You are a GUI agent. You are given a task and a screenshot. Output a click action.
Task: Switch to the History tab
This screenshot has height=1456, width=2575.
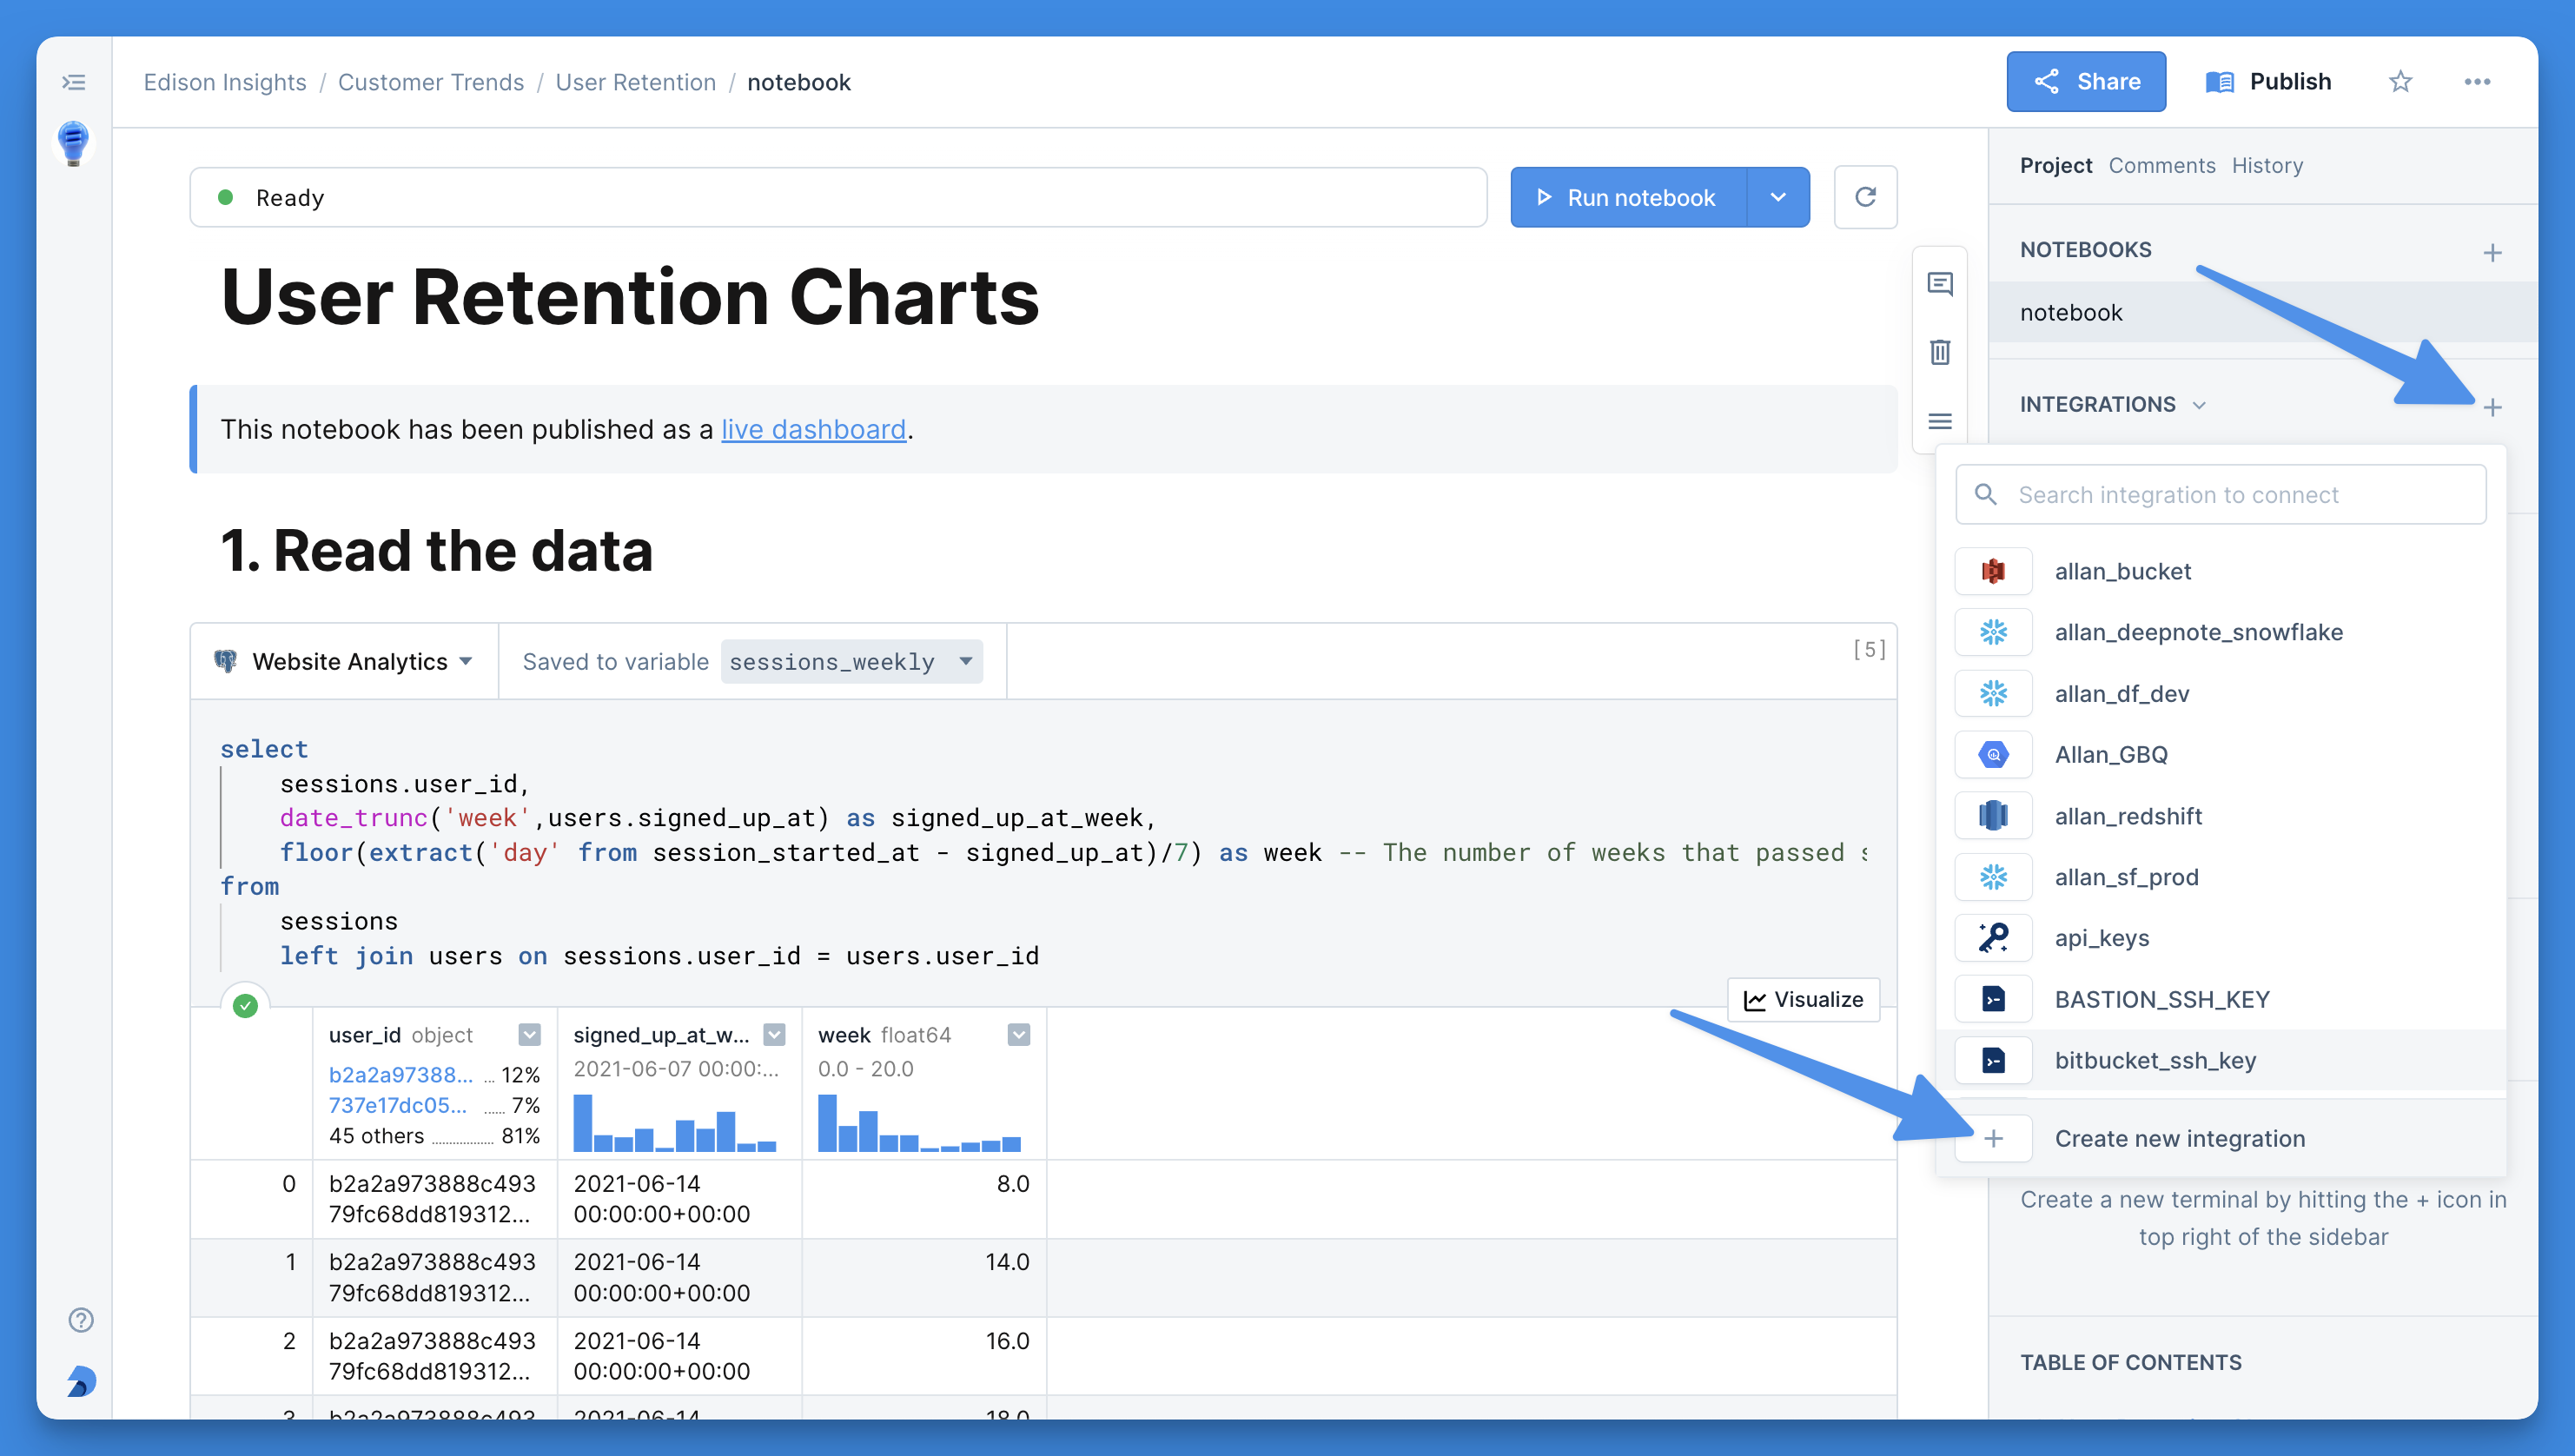[x=2267, y=165]
